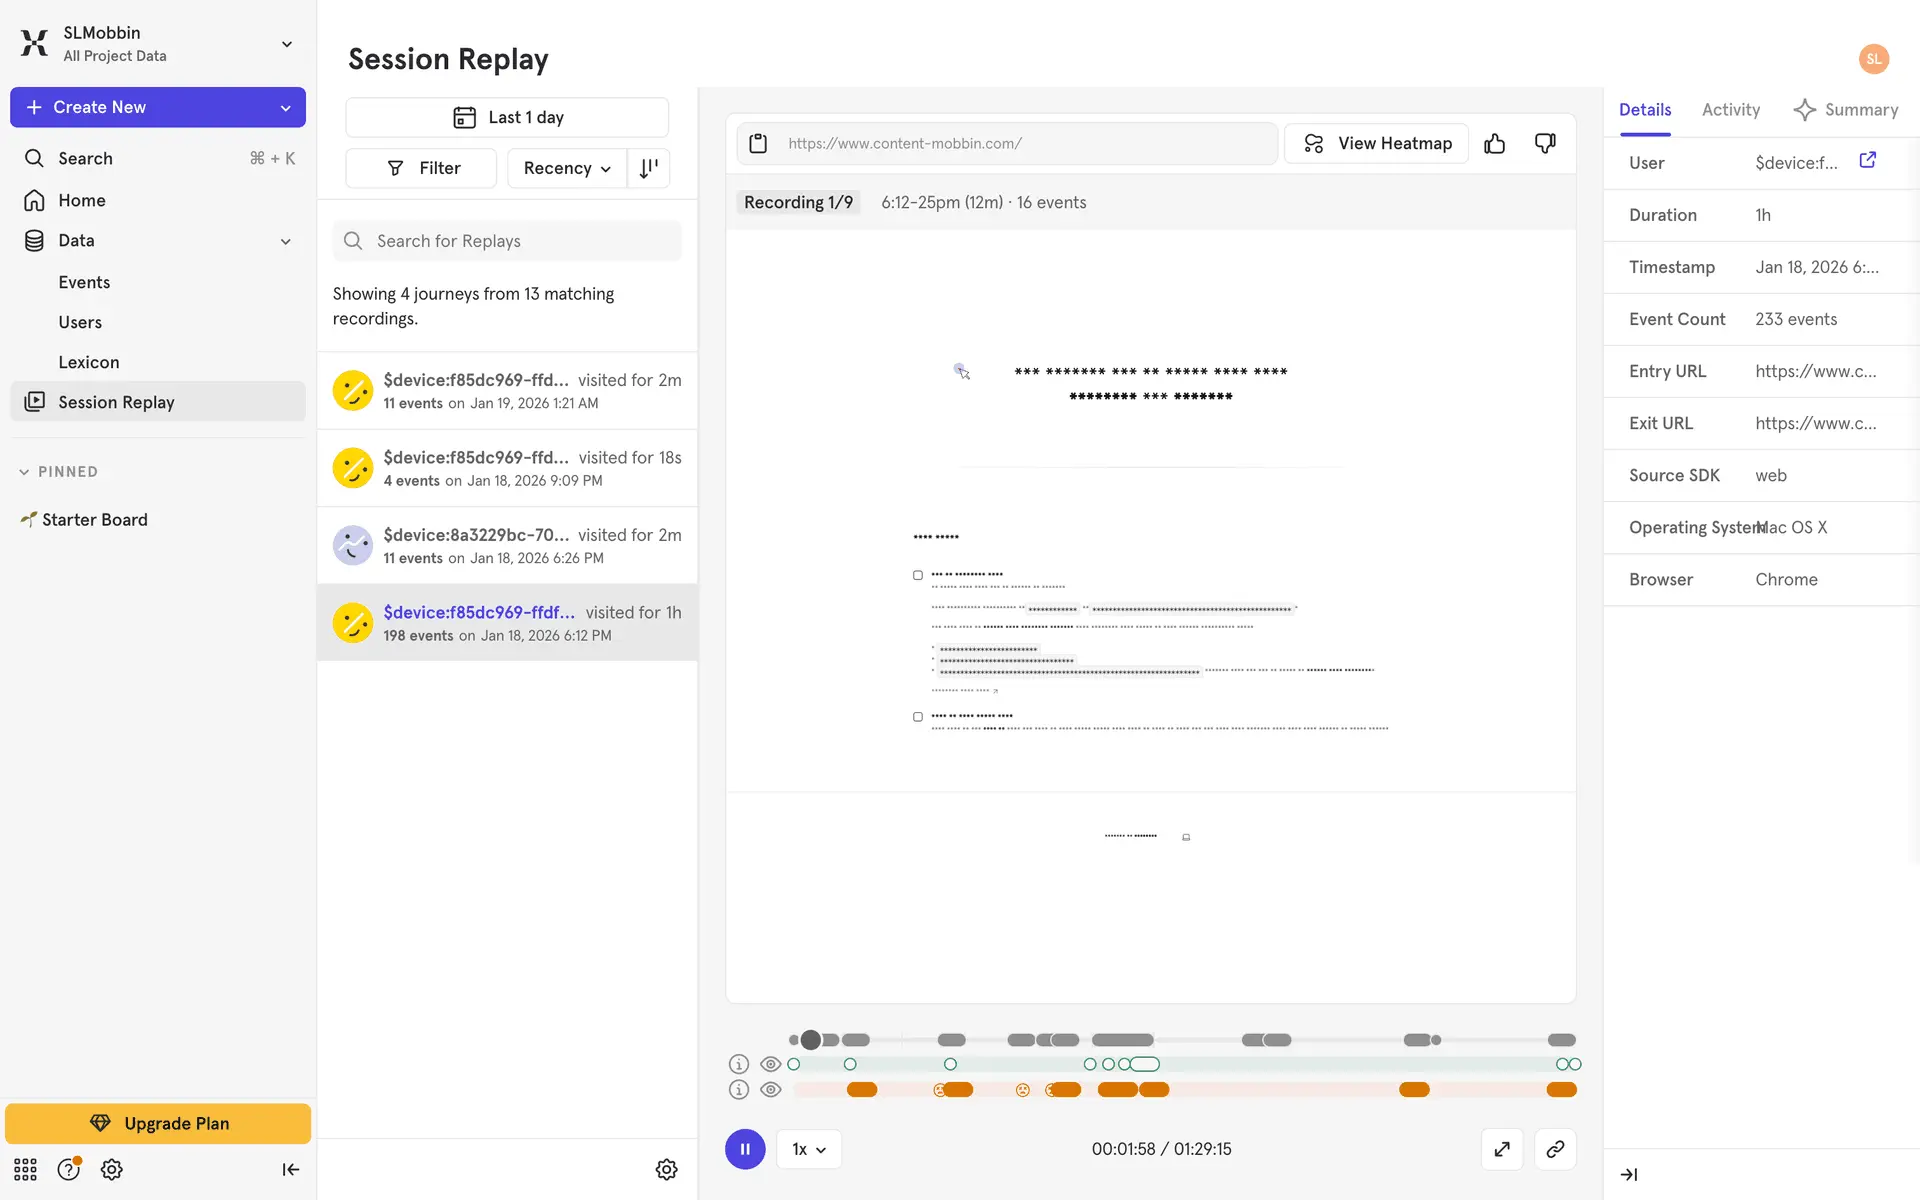This screenshot has width=1920, height=1200.
Task: Click the replay timeline scrubber handle
Action: tap(811, 1040)
